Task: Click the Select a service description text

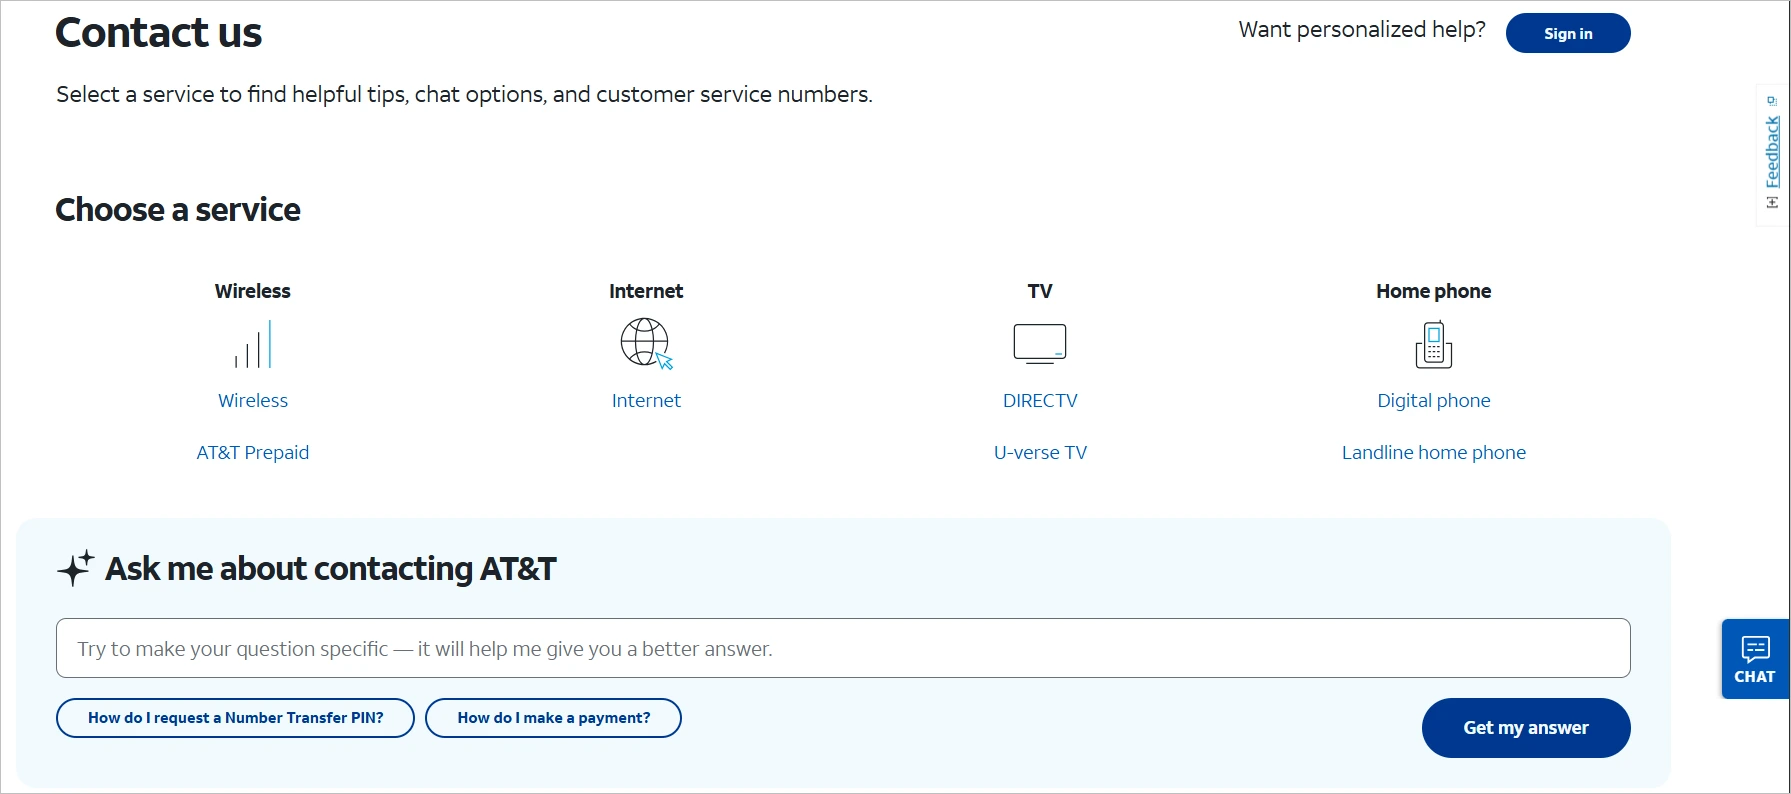Action: [464, 94]
